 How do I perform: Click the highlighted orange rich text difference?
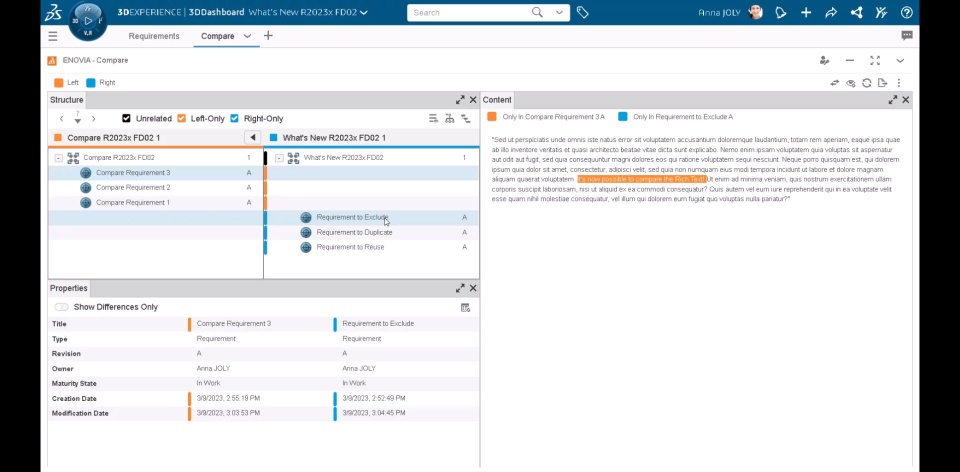click(x=642, y=179)
